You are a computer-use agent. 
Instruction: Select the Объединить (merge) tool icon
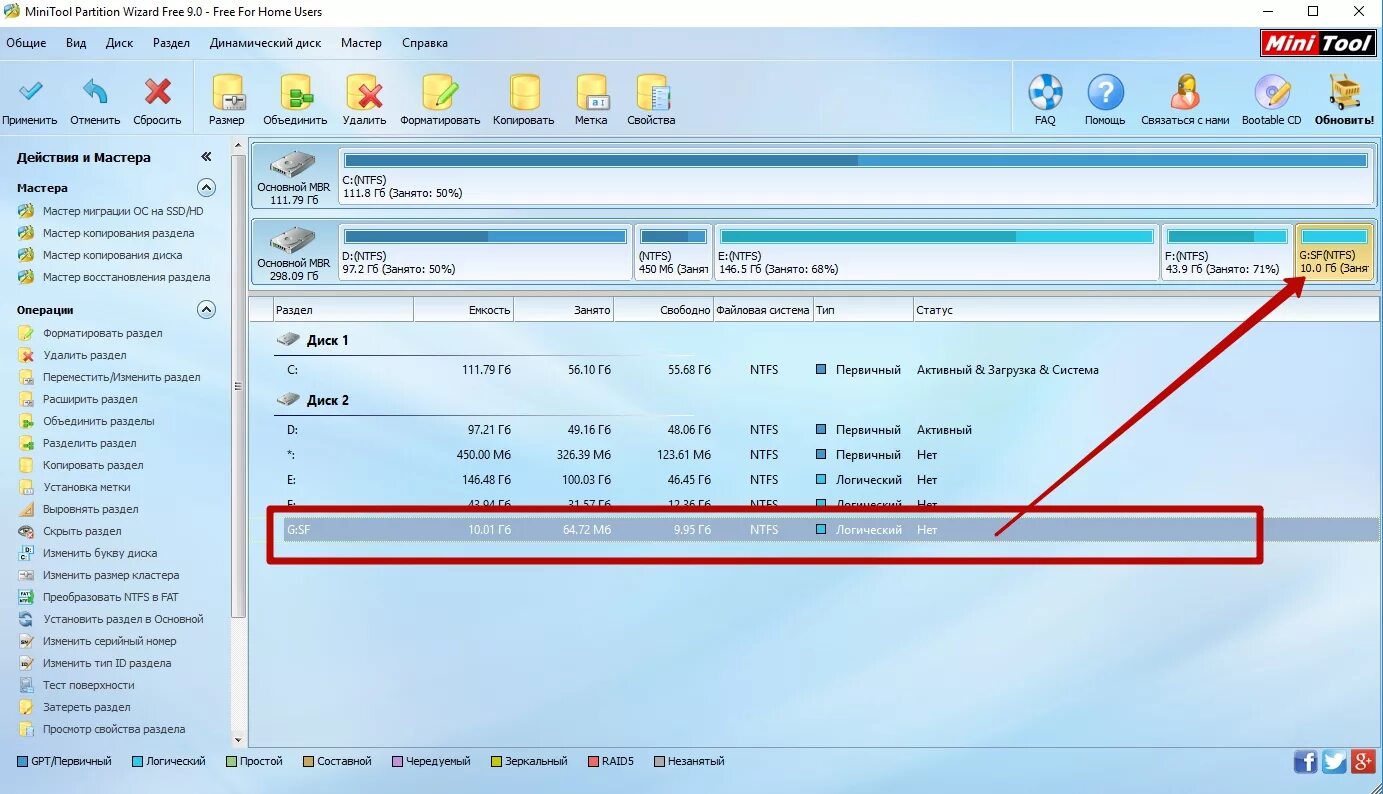pos(295,93)
